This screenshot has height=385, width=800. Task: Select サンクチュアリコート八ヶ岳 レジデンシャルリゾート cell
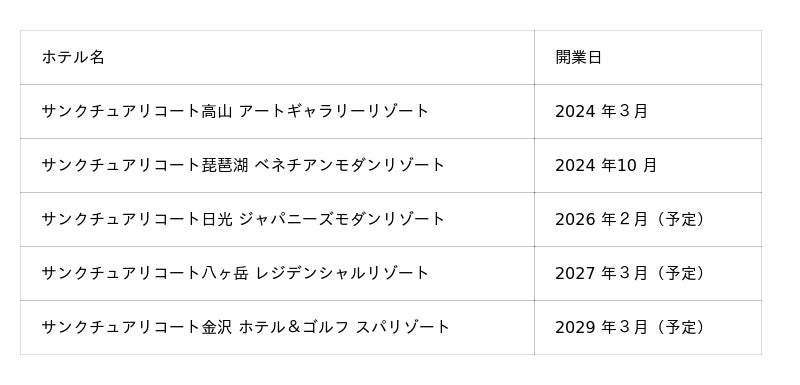click(x=277, y=273)
